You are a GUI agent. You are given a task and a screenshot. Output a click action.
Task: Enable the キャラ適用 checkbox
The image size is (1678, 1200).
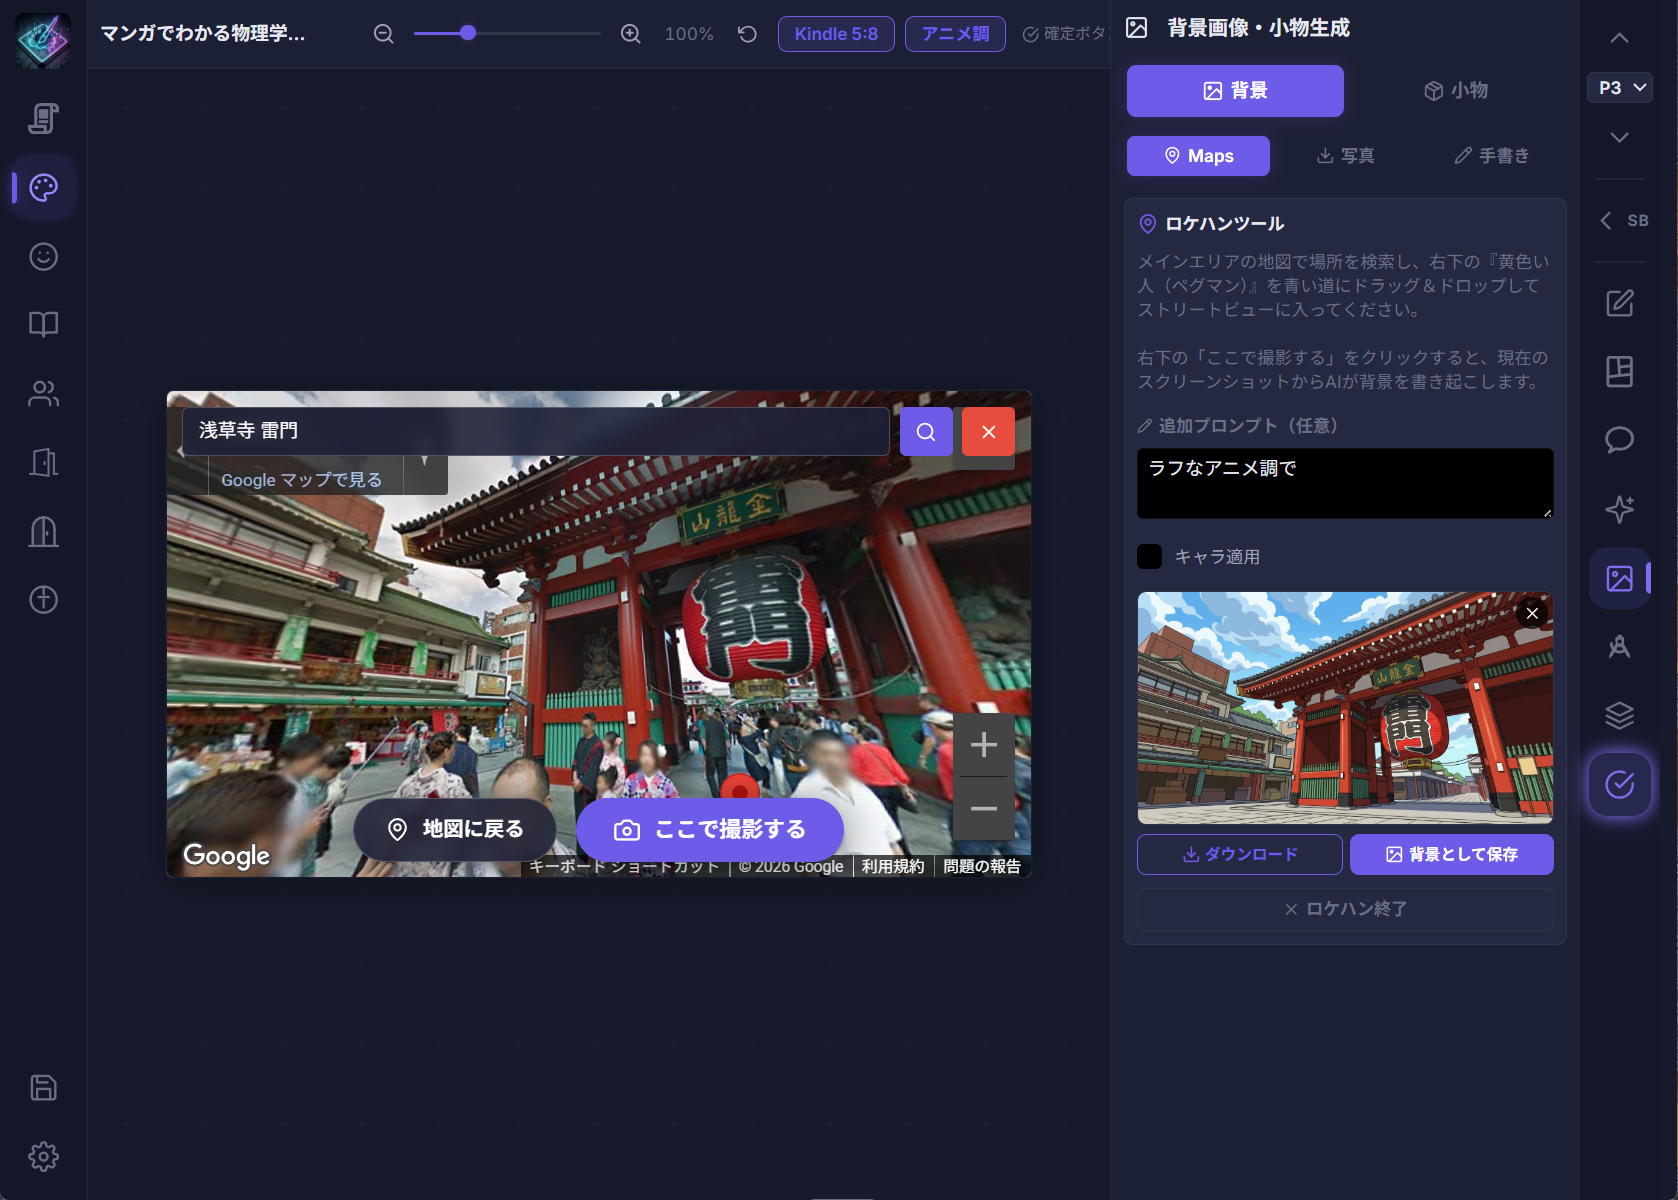click(x=1148, y=556)
